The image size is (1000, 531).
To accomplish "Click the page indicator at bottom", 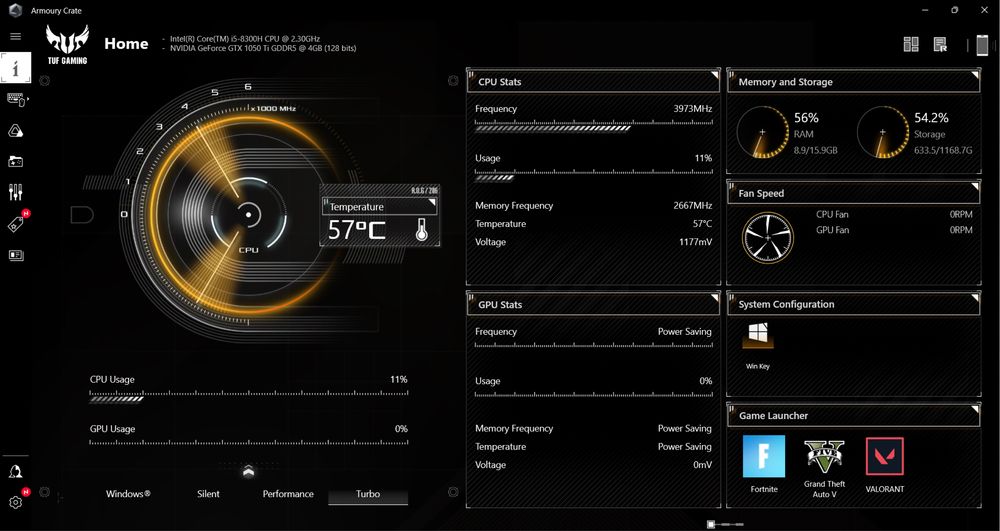I will (x=725, y=524).
